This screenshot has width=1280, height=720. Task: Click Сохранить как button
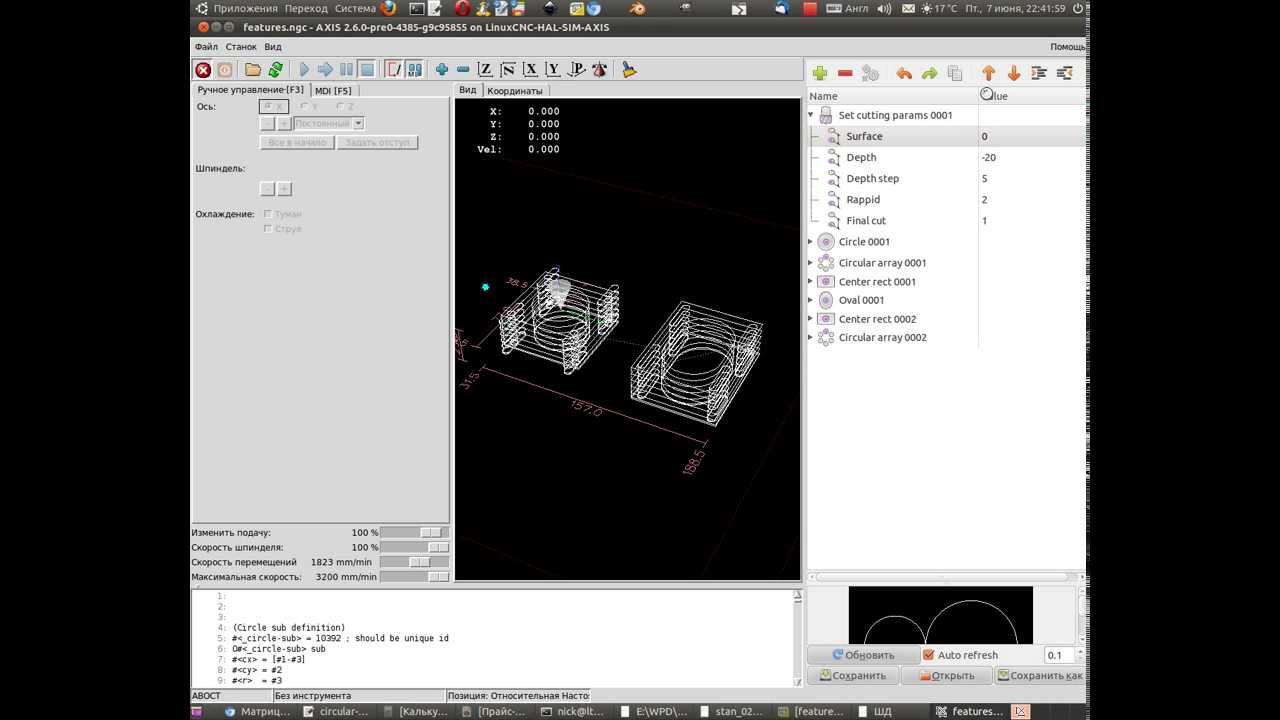(1040, 676)
